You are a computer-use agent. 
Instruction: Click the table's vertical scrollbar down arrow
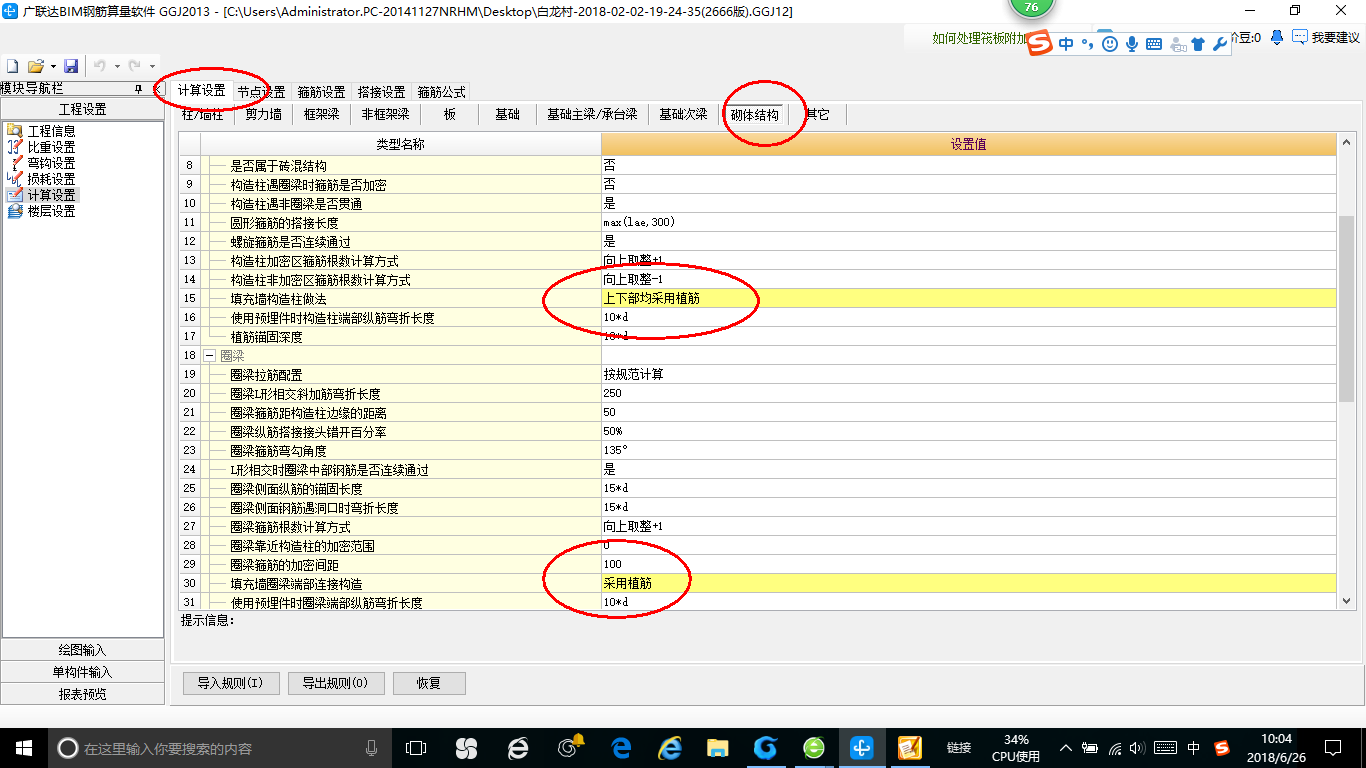(1346, 601)
